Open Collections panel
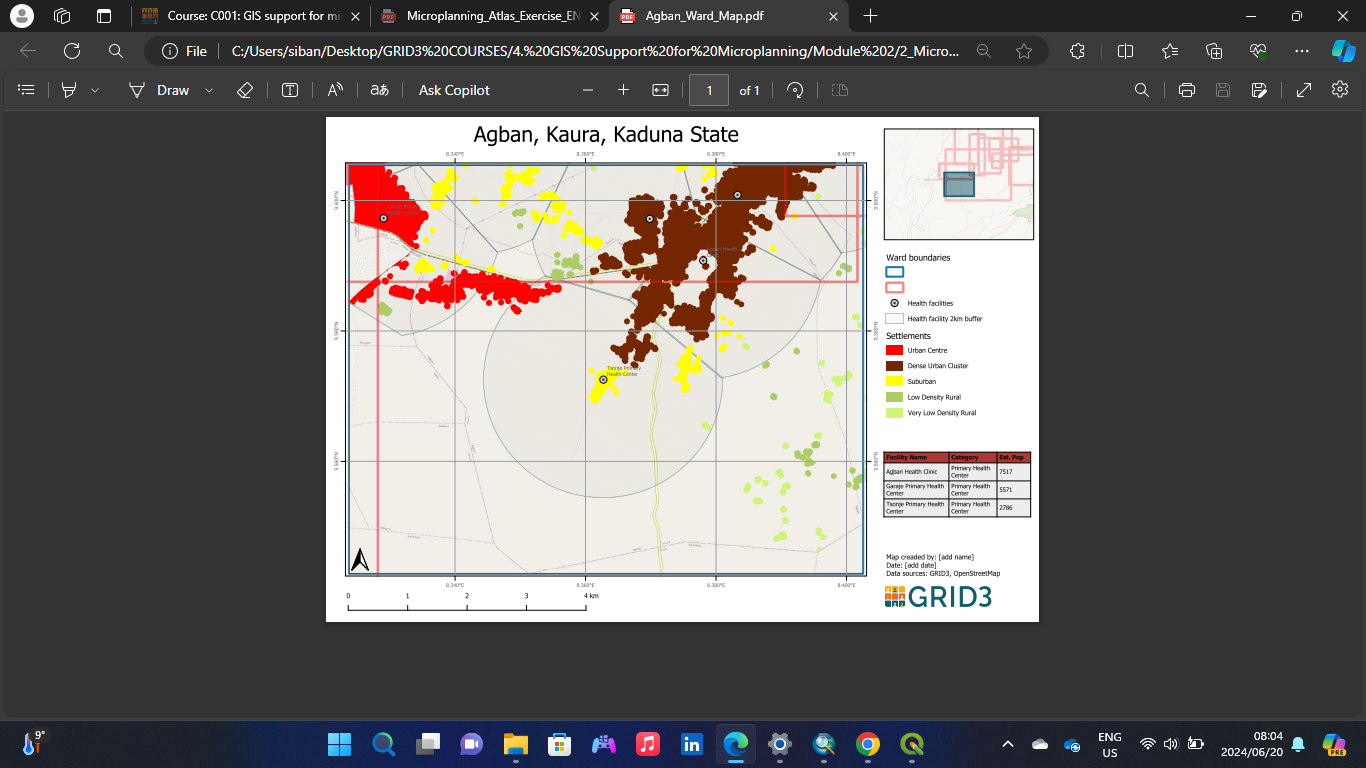Image resolution: width=1366 pixels, height=768 pixels. [1214, 51]
